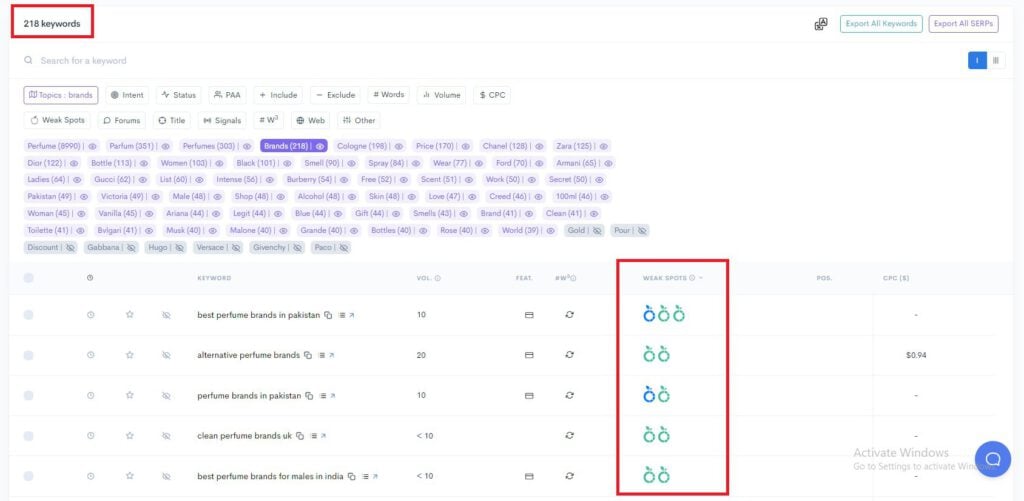This screenshot has height=501, width=1024.
Task: Check the 'perfume brands in pakistan' row
Action: [x=28, y=396]
